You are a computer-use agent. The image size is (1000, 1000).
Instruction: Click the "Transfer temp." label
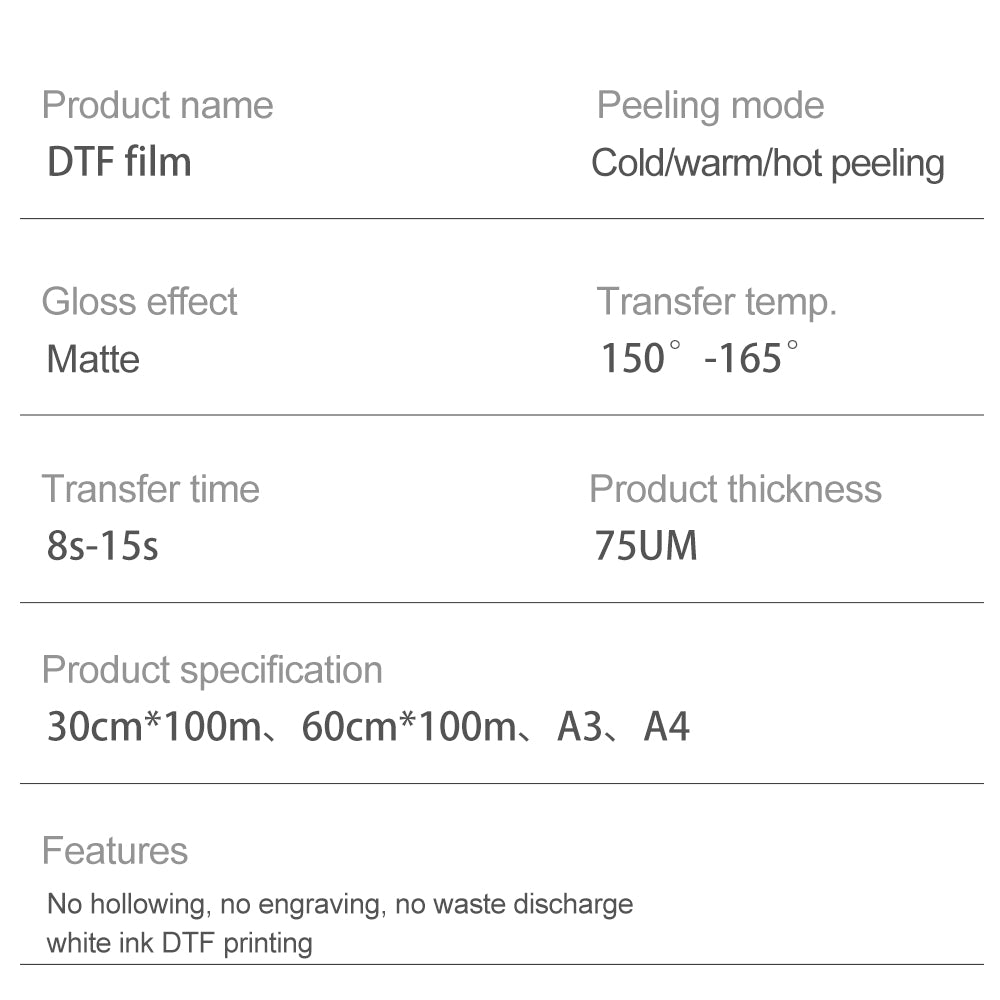pyautogui.click(x=716, y=301)
